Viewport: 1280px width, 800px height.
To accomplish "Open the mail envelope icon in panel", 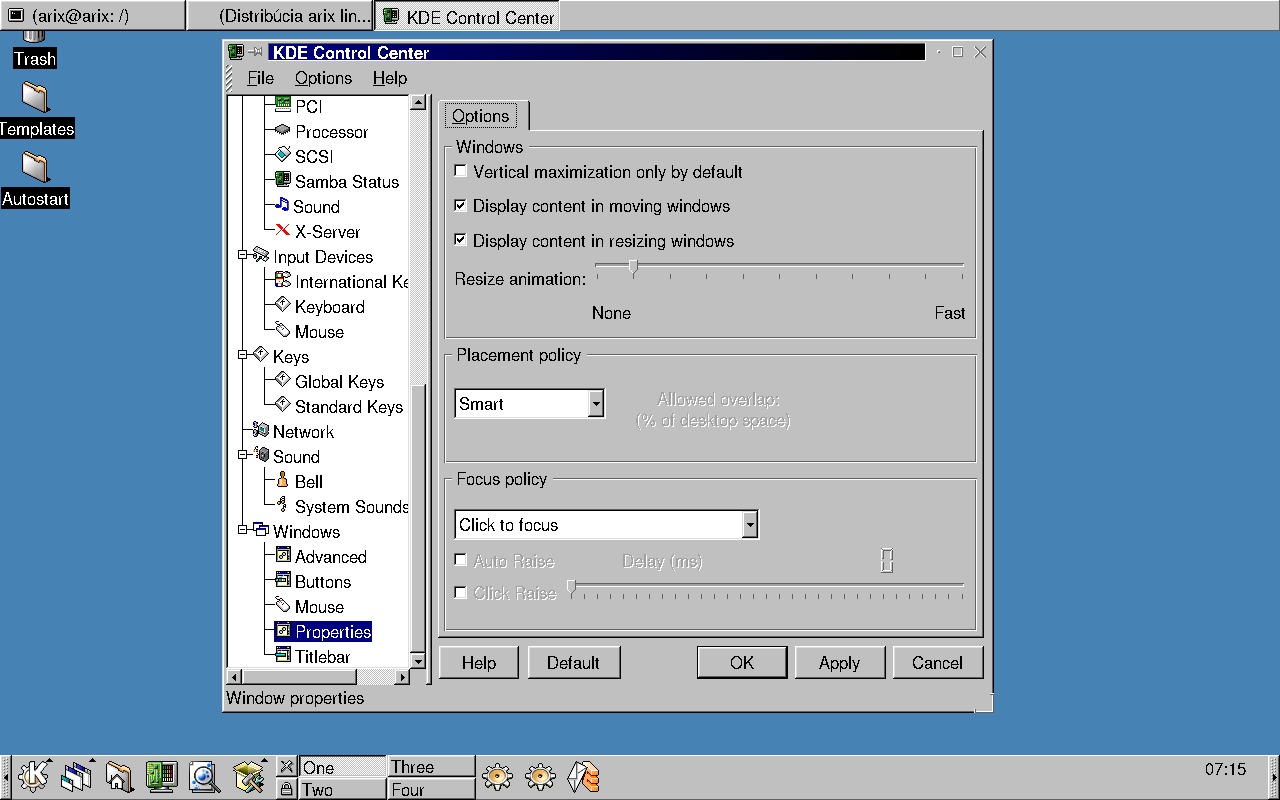I will coord(583,776).
